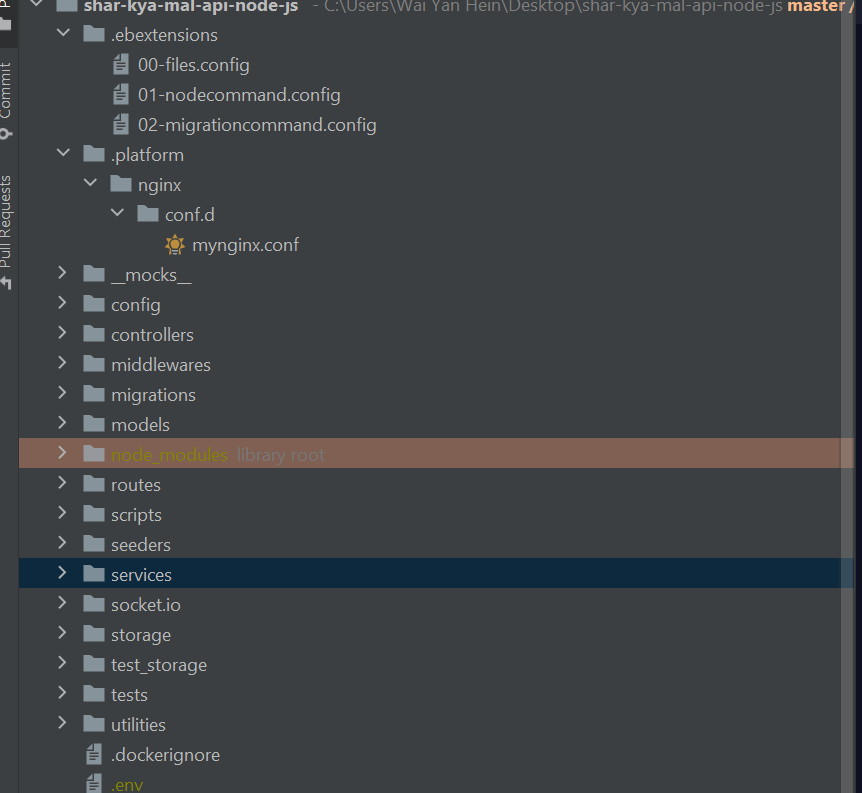Select the controllers folder
This screenshot has width=862, height=793.
pyautogui.click(x=152, y=335)
